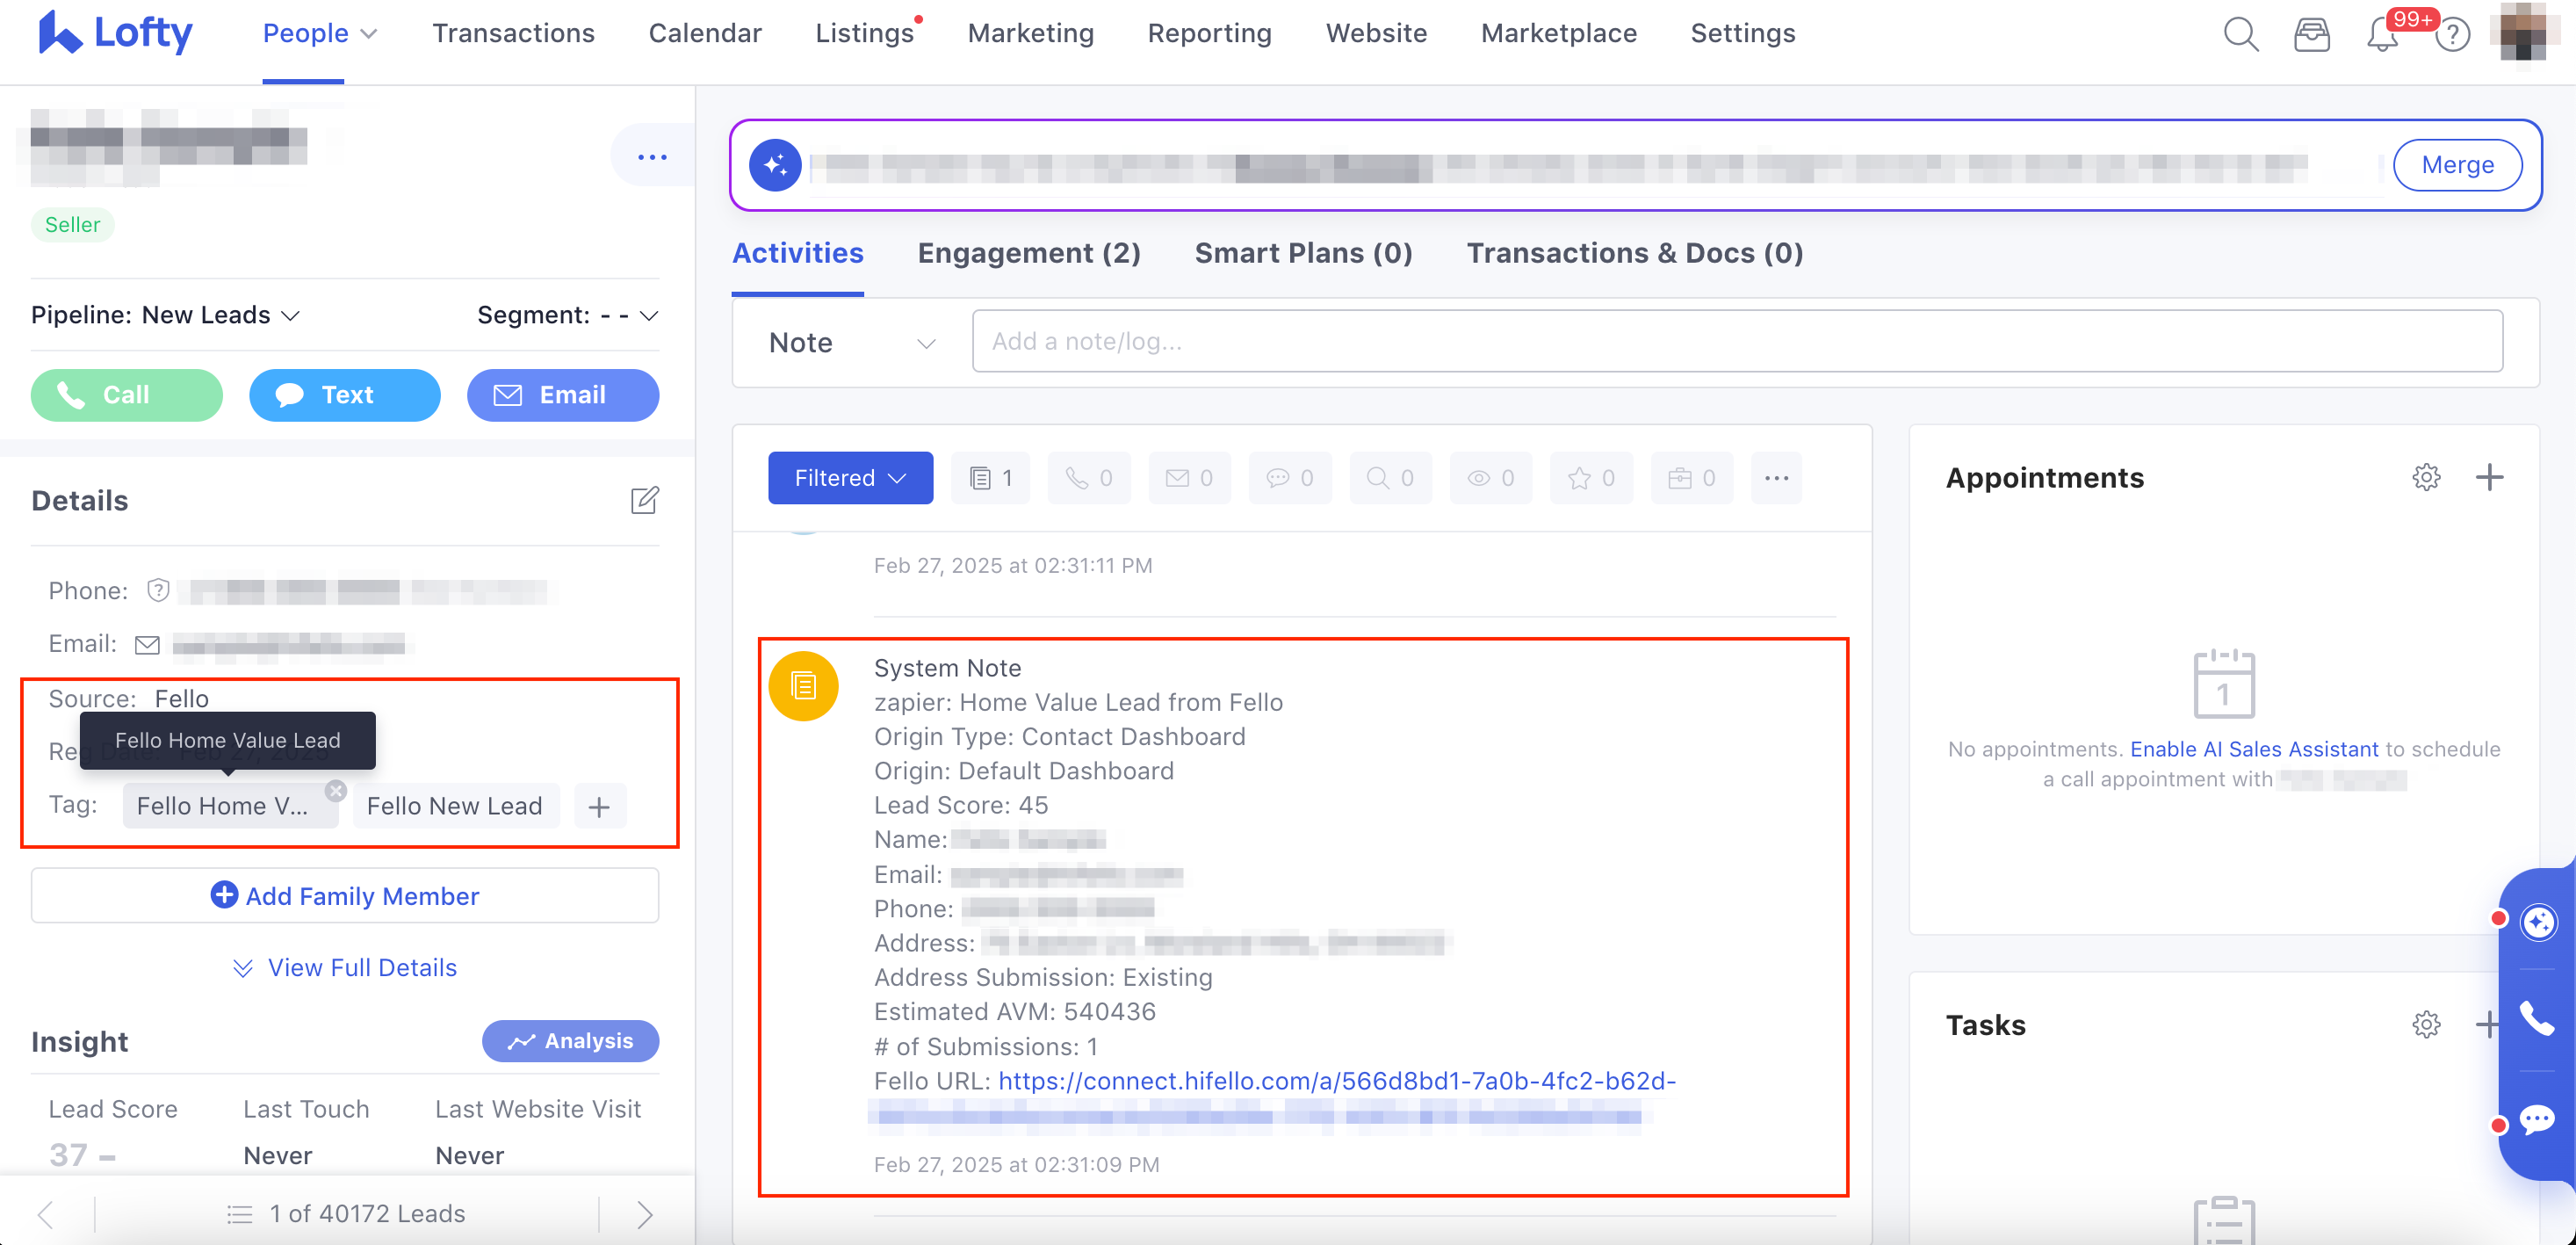Open Calendar in top navigation

tap(705, 33)
